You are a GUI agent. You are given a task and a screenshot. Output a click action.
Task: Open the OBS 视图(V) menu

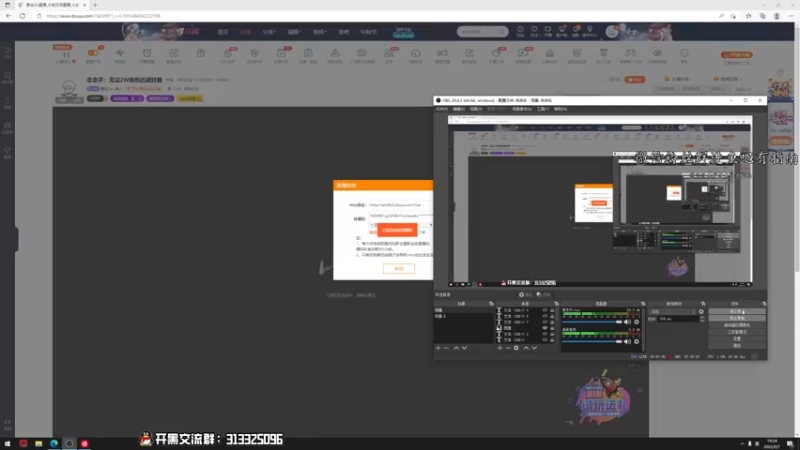tap(476, 109)
